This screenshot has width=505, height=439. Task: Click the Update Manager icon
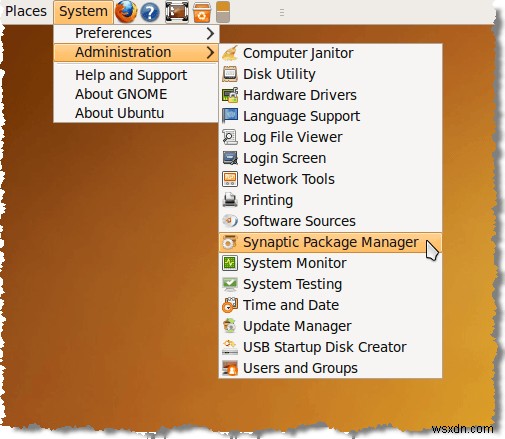click(230, 326)
